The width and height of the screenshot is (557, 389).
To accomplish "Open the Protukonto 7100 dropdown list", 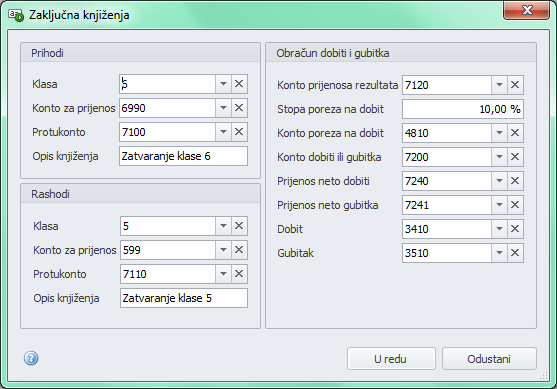I will [x=223, y=132].
